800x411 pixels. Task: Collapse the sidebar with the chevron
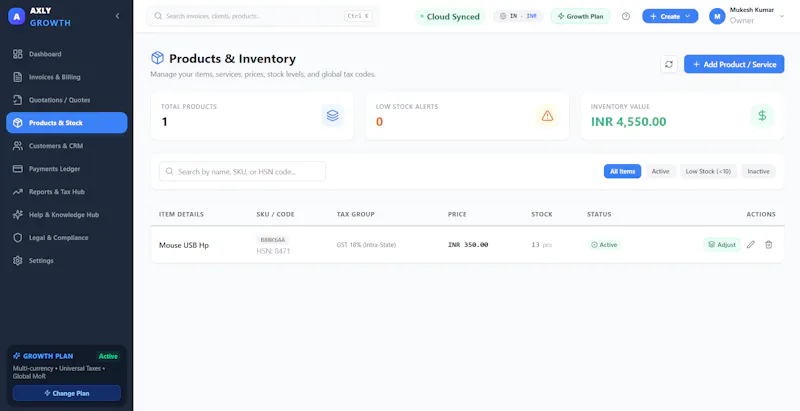point(117,16)
